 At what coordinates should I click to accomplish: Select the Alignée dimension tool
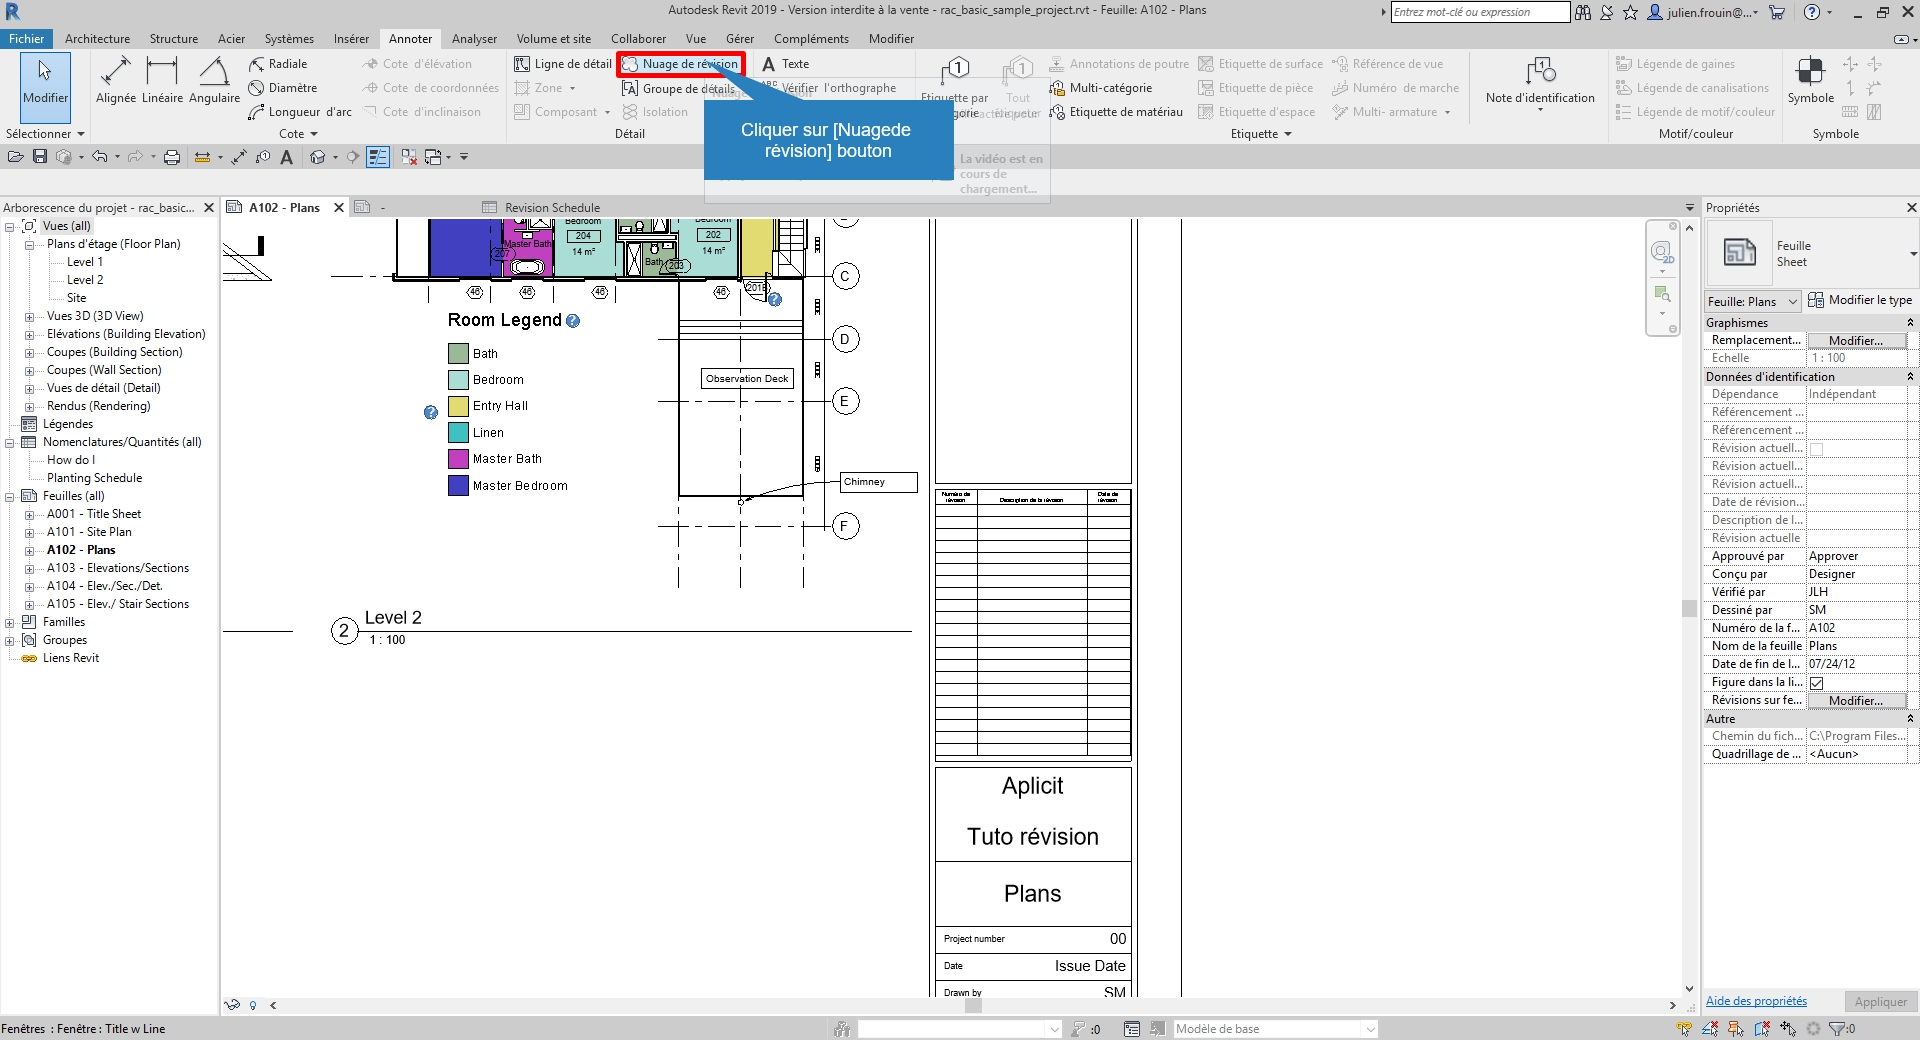(x=116, y=80)
